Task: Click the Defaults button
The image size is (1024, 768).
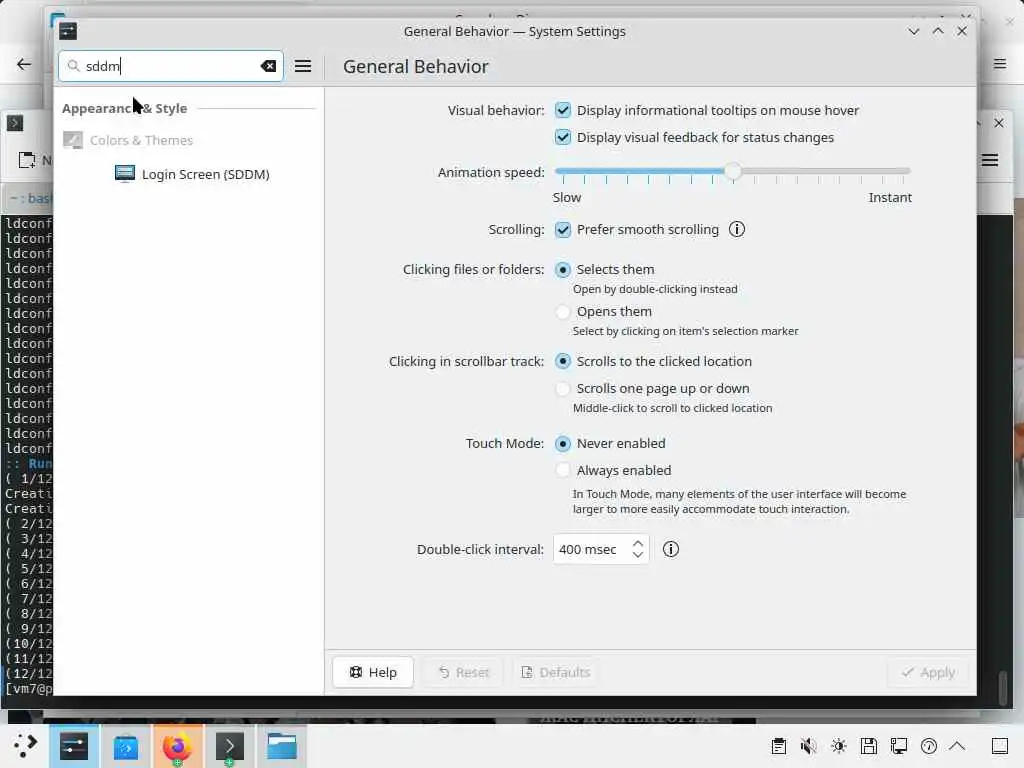Action: pos(555,672)
